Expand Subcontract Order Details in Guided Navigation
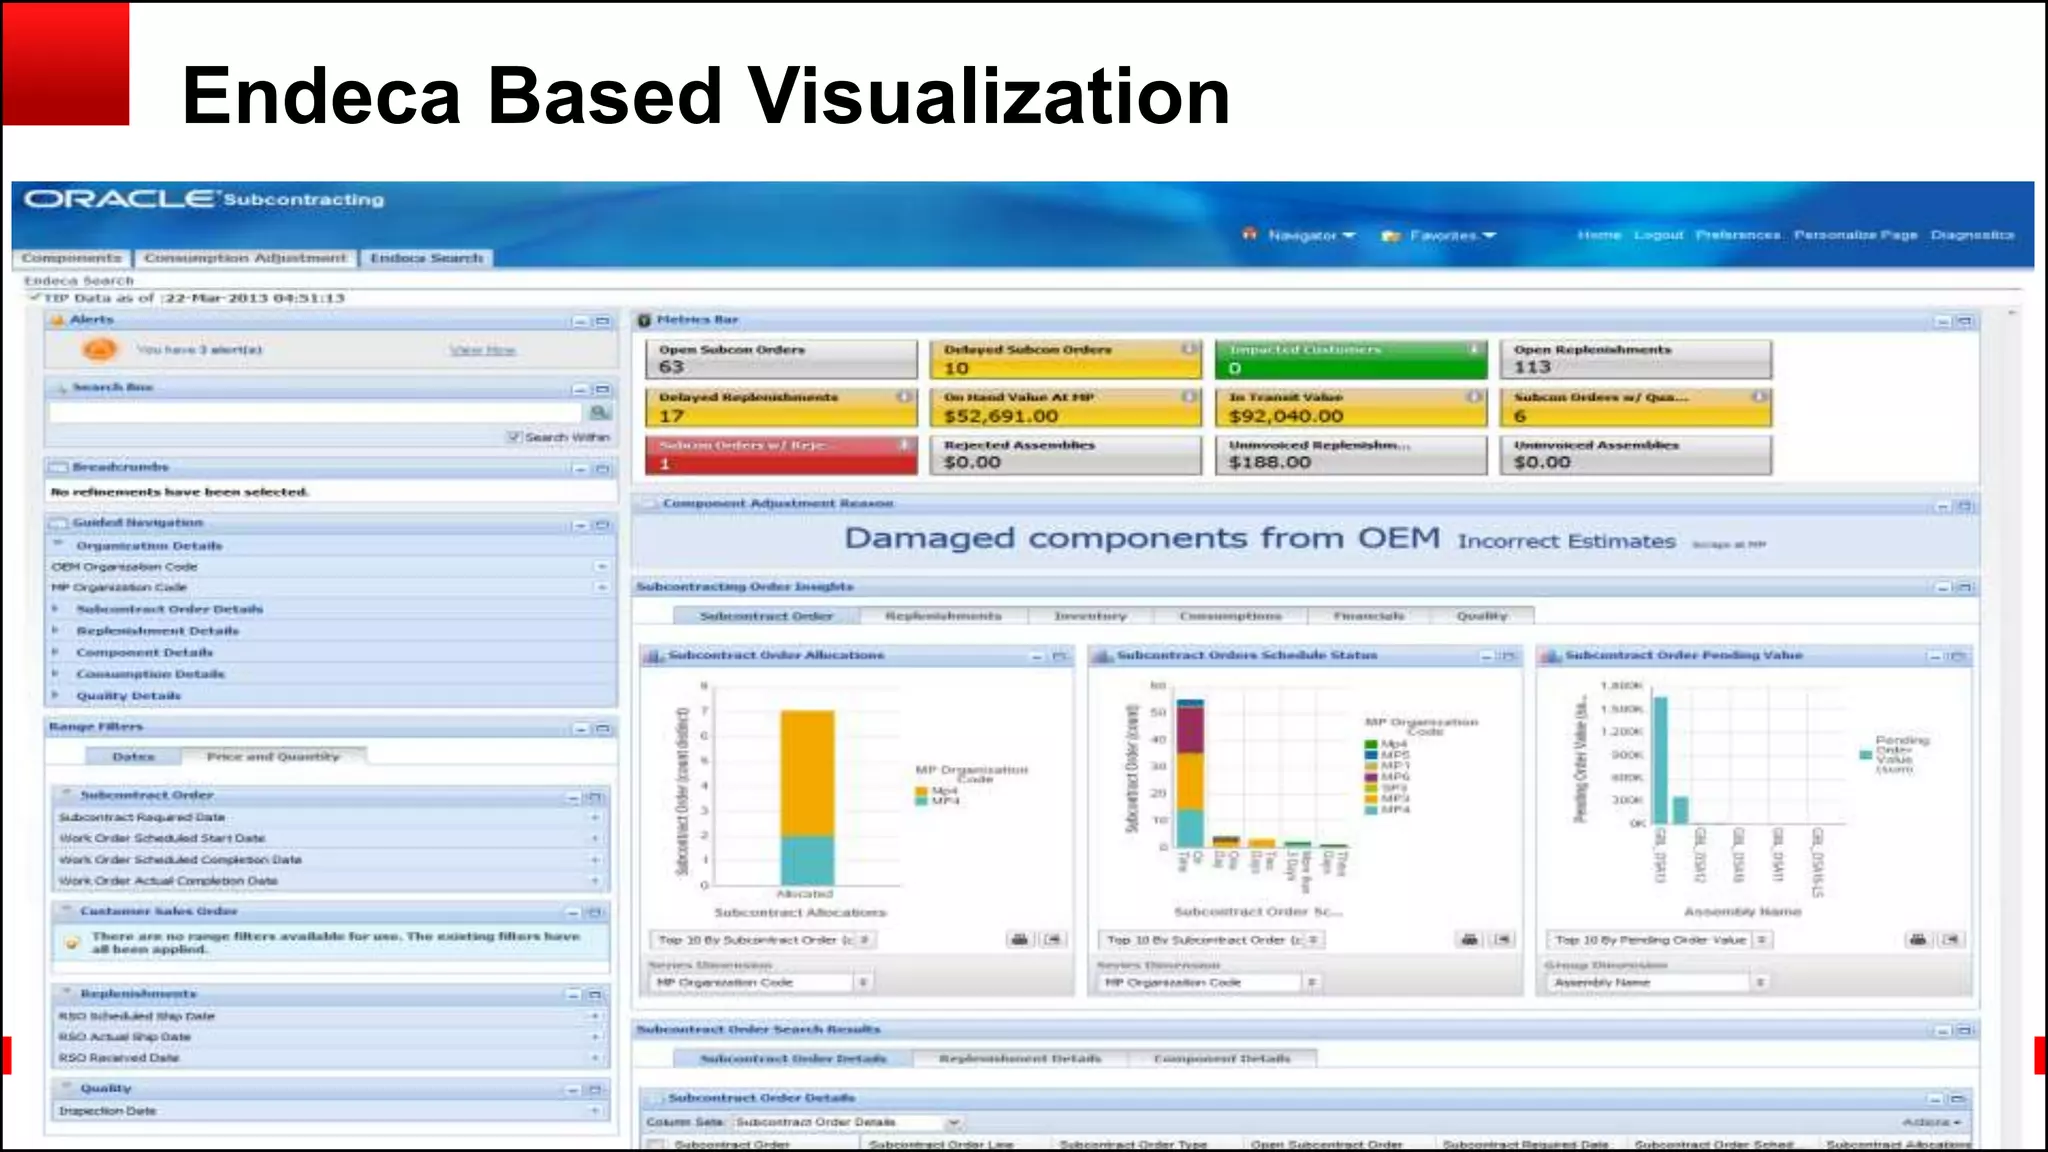 tap(56, 608)
